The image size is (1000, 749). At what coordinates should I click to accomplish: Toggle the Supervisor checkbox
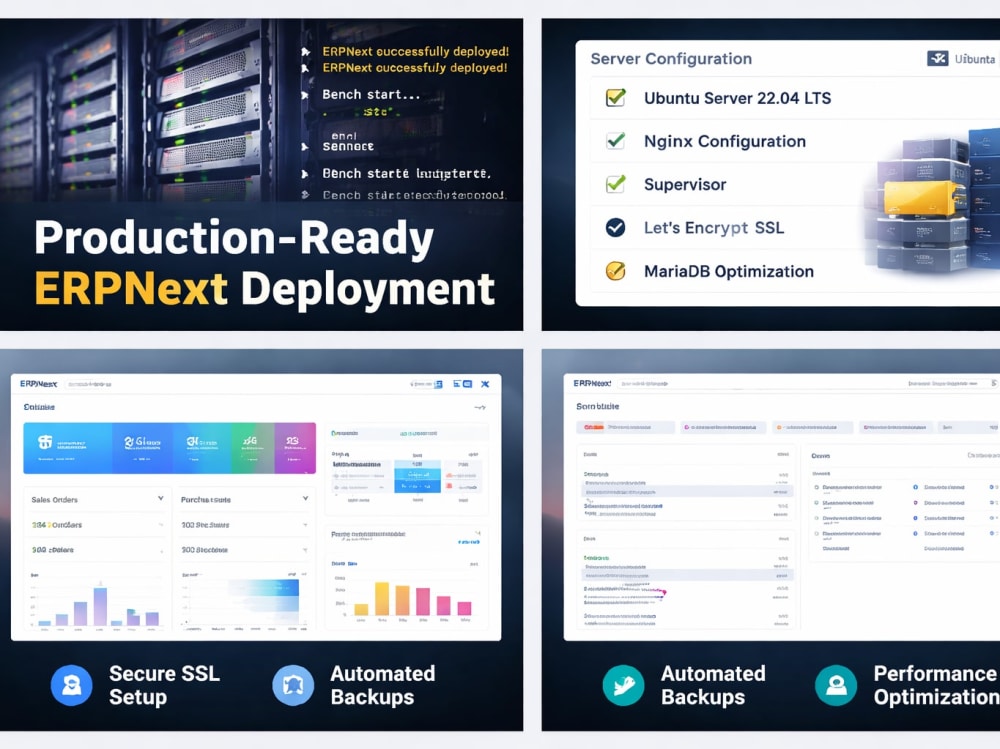tap(615, 184)
